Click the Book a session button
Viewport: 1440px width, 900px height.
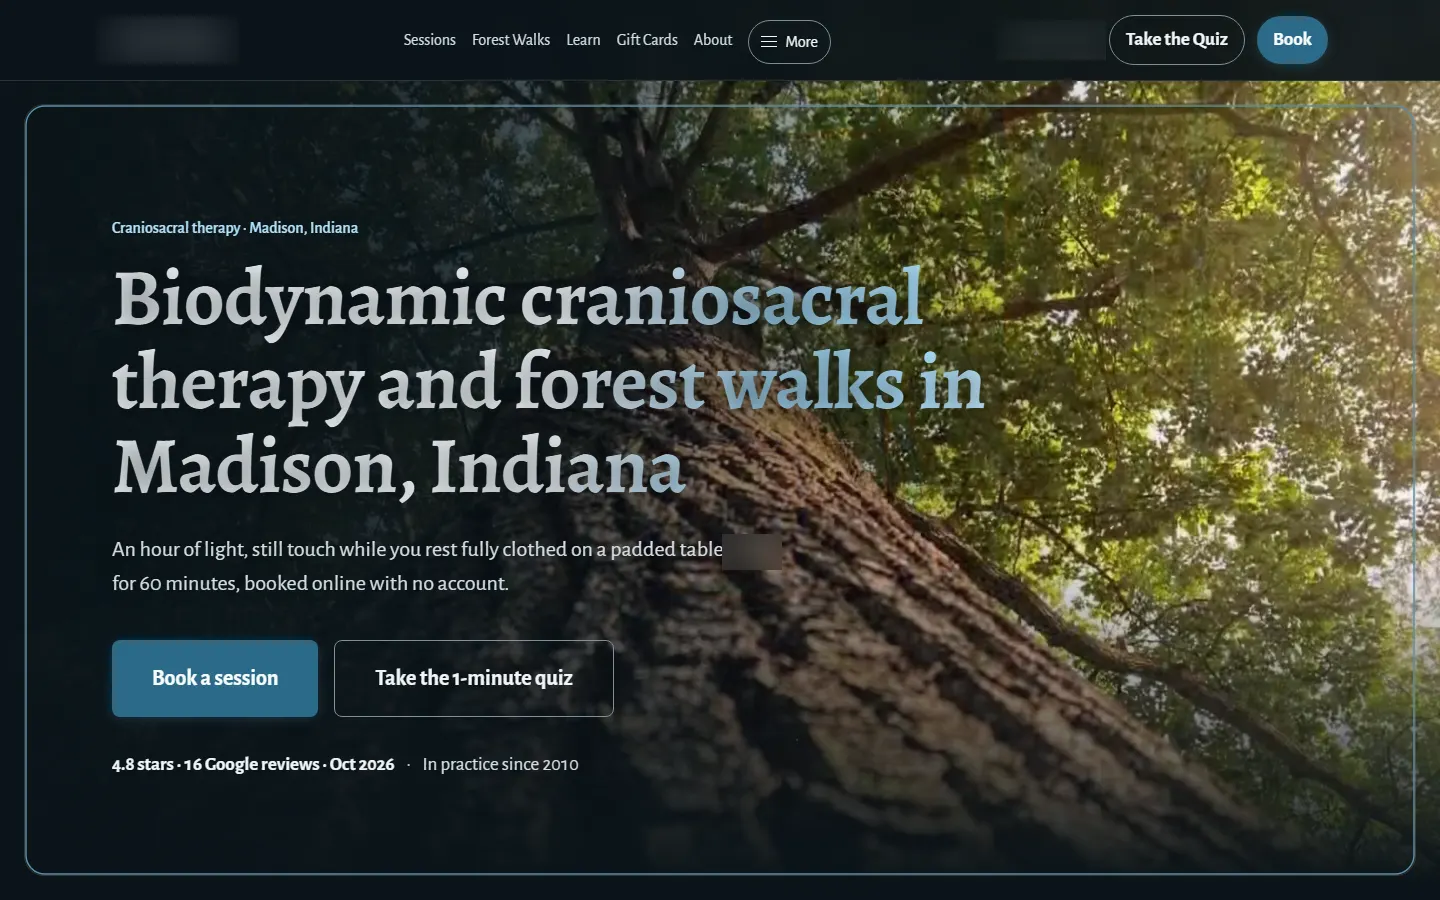coord(215,678)
